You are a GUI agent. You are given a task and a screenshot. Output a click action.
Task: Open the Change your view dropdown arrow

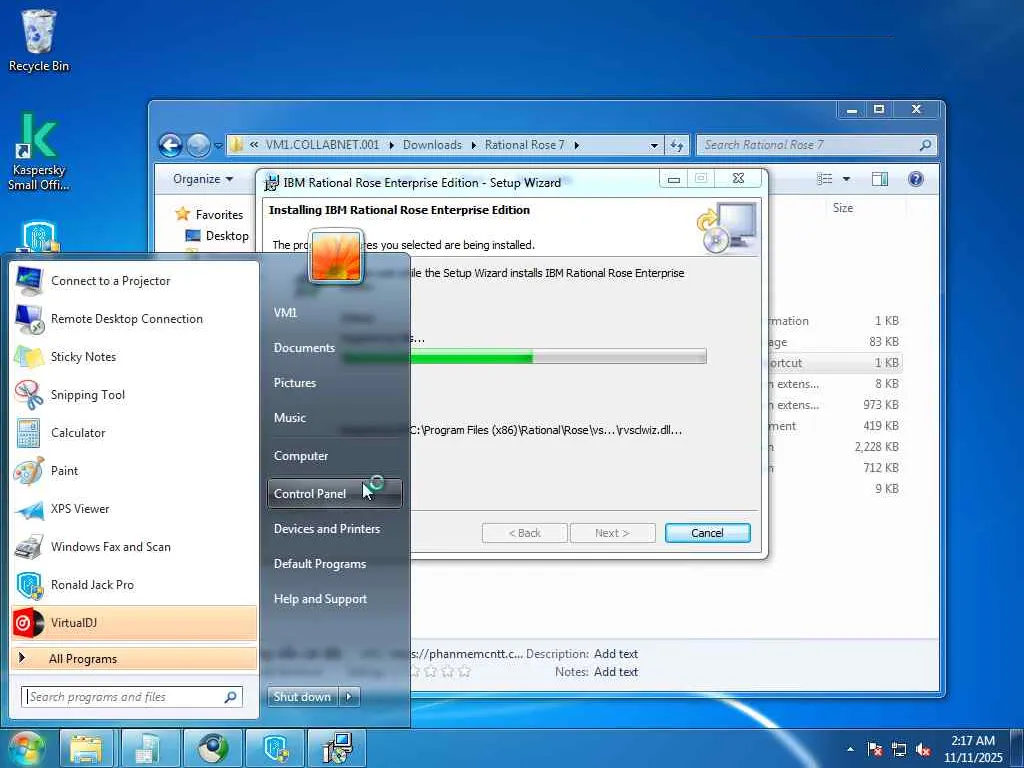point(846,179)
